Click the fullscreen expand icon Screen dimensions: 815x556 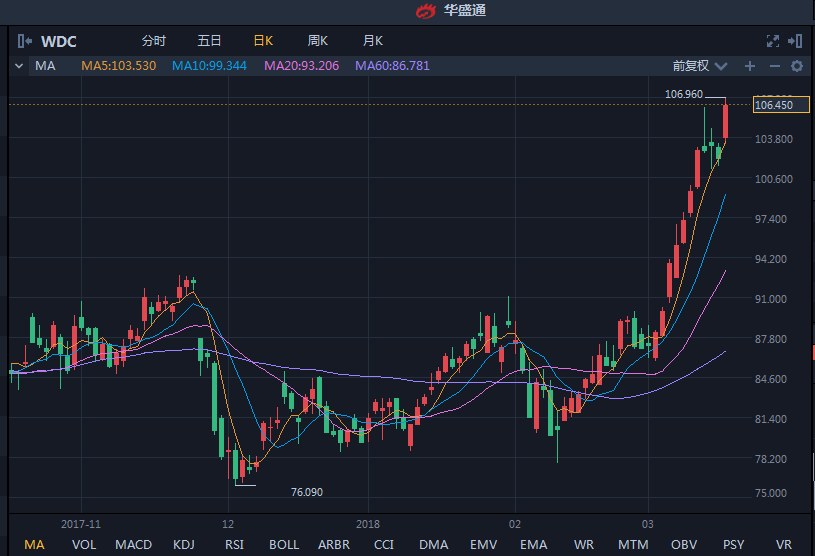point(772,41)
